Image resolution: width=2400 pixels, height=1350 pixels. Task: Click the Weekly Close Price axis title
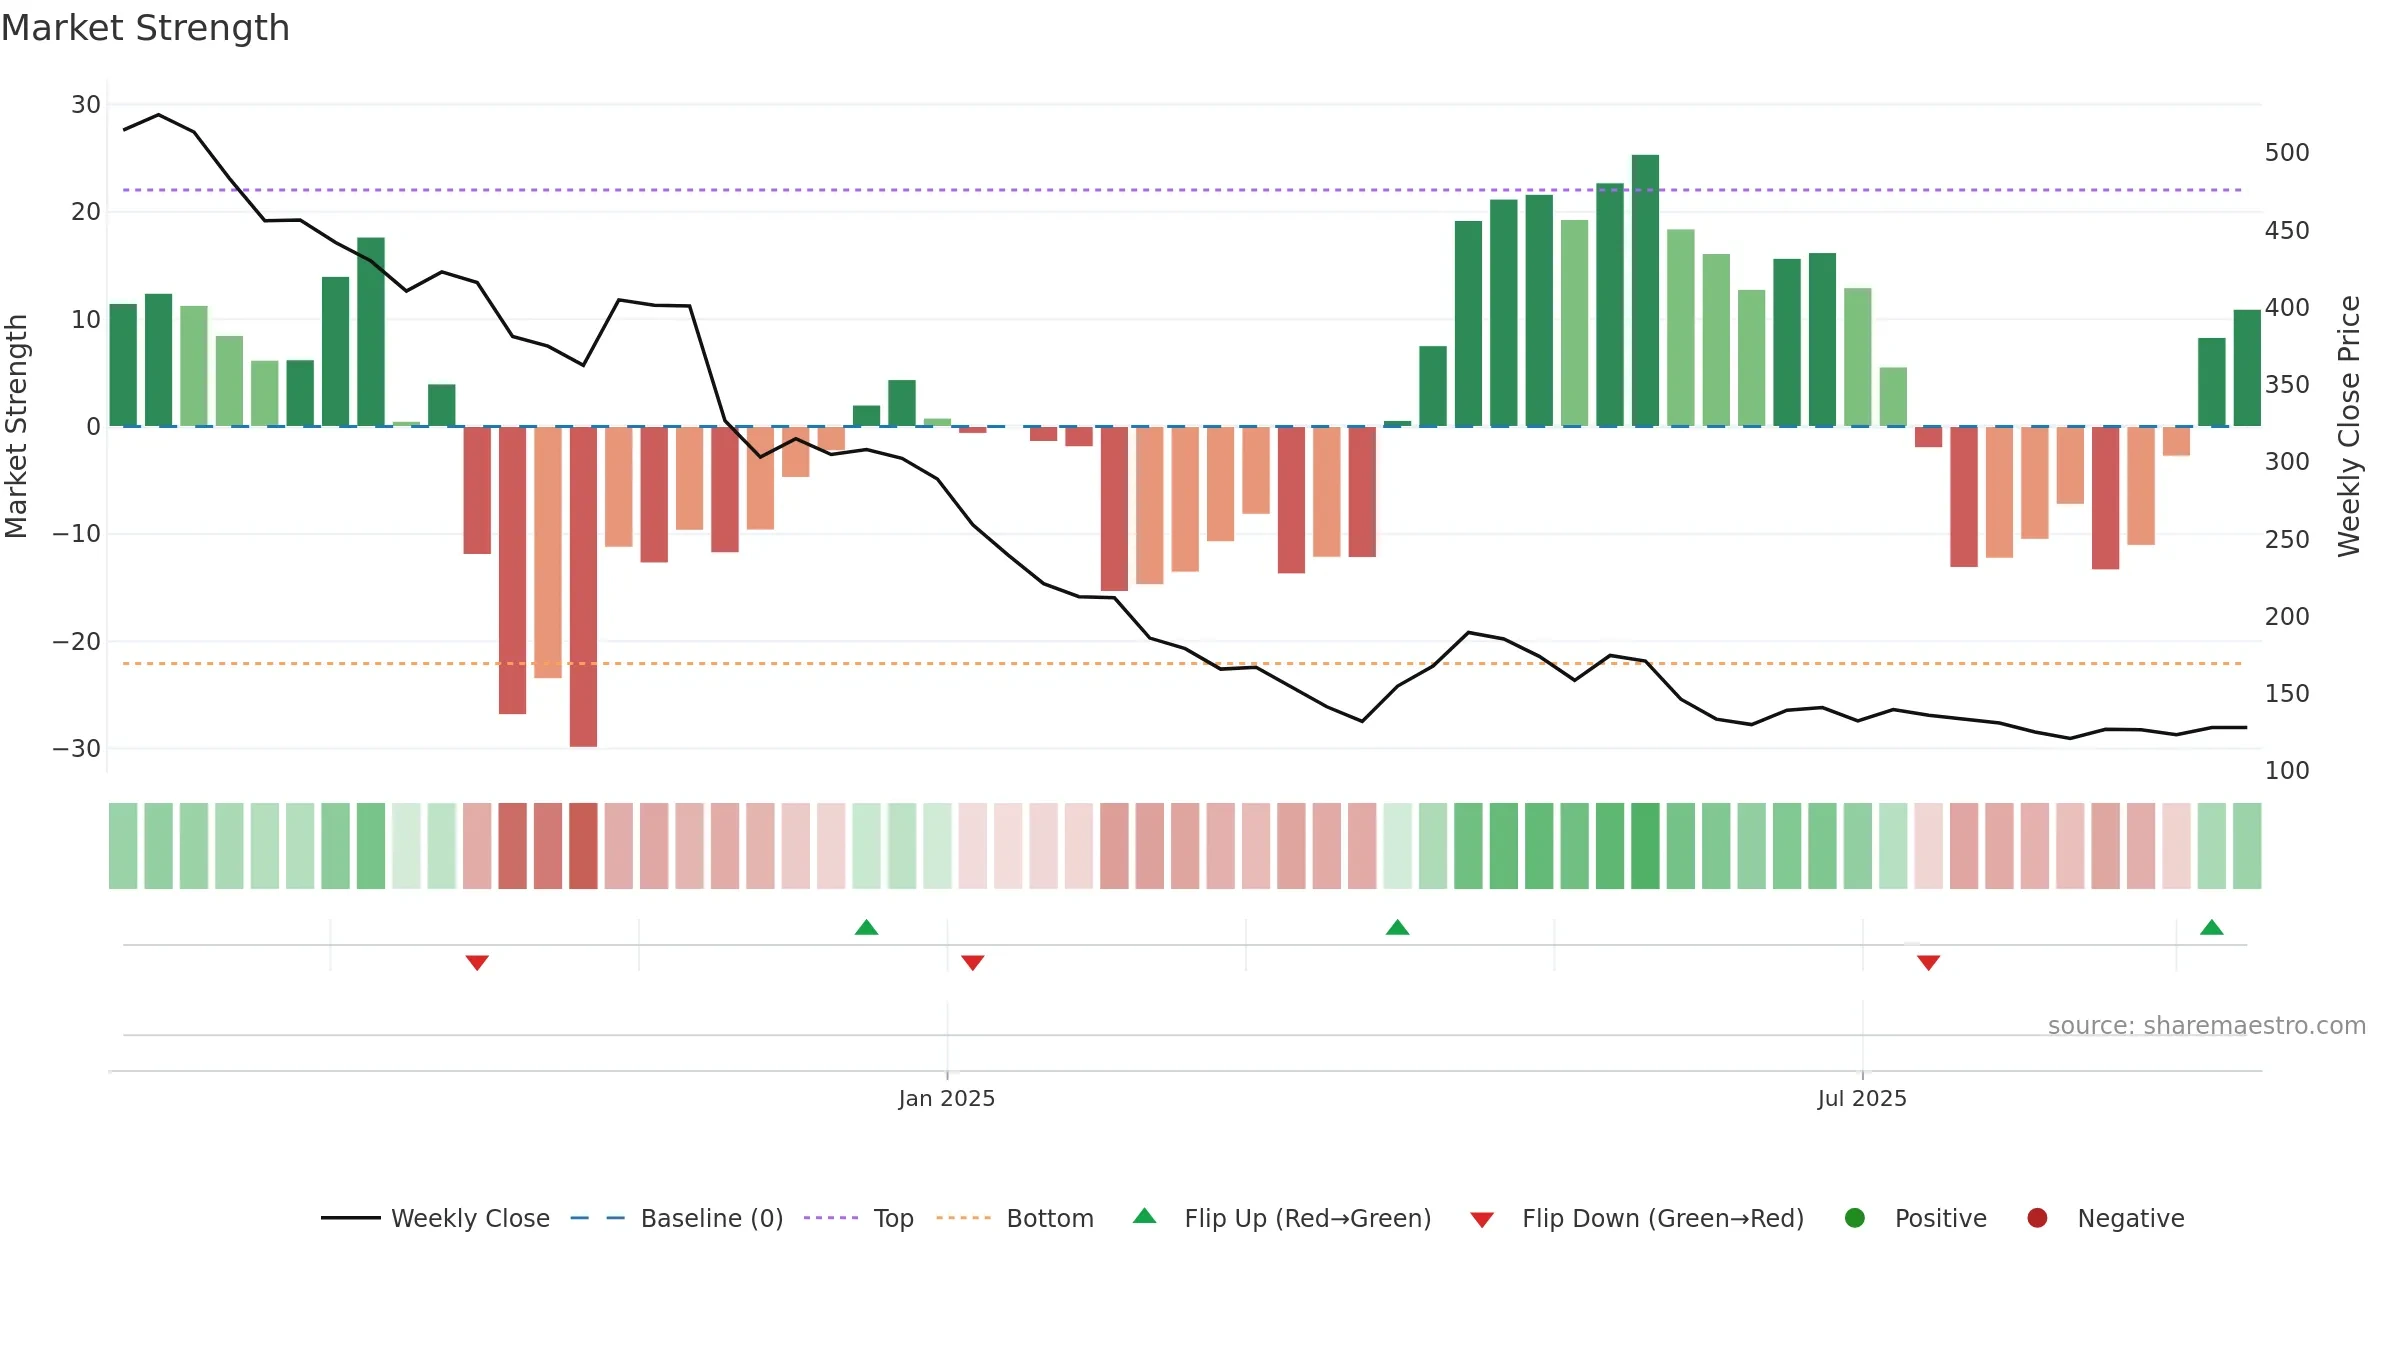(2349, 426)
